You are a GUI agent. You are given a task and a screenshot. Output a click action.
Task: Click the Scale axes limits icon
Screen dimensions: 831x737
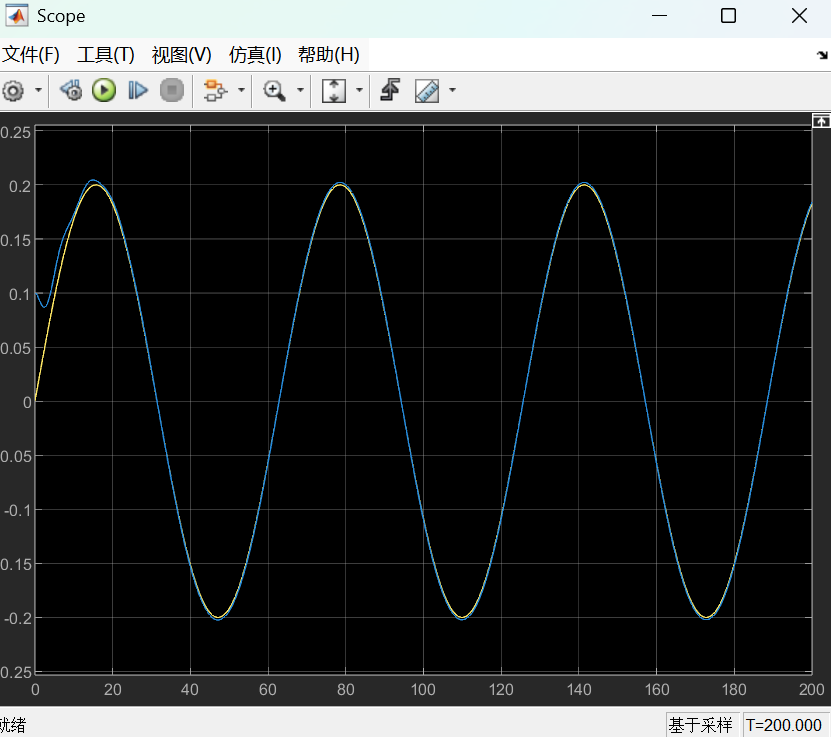[x=333, y=91]
